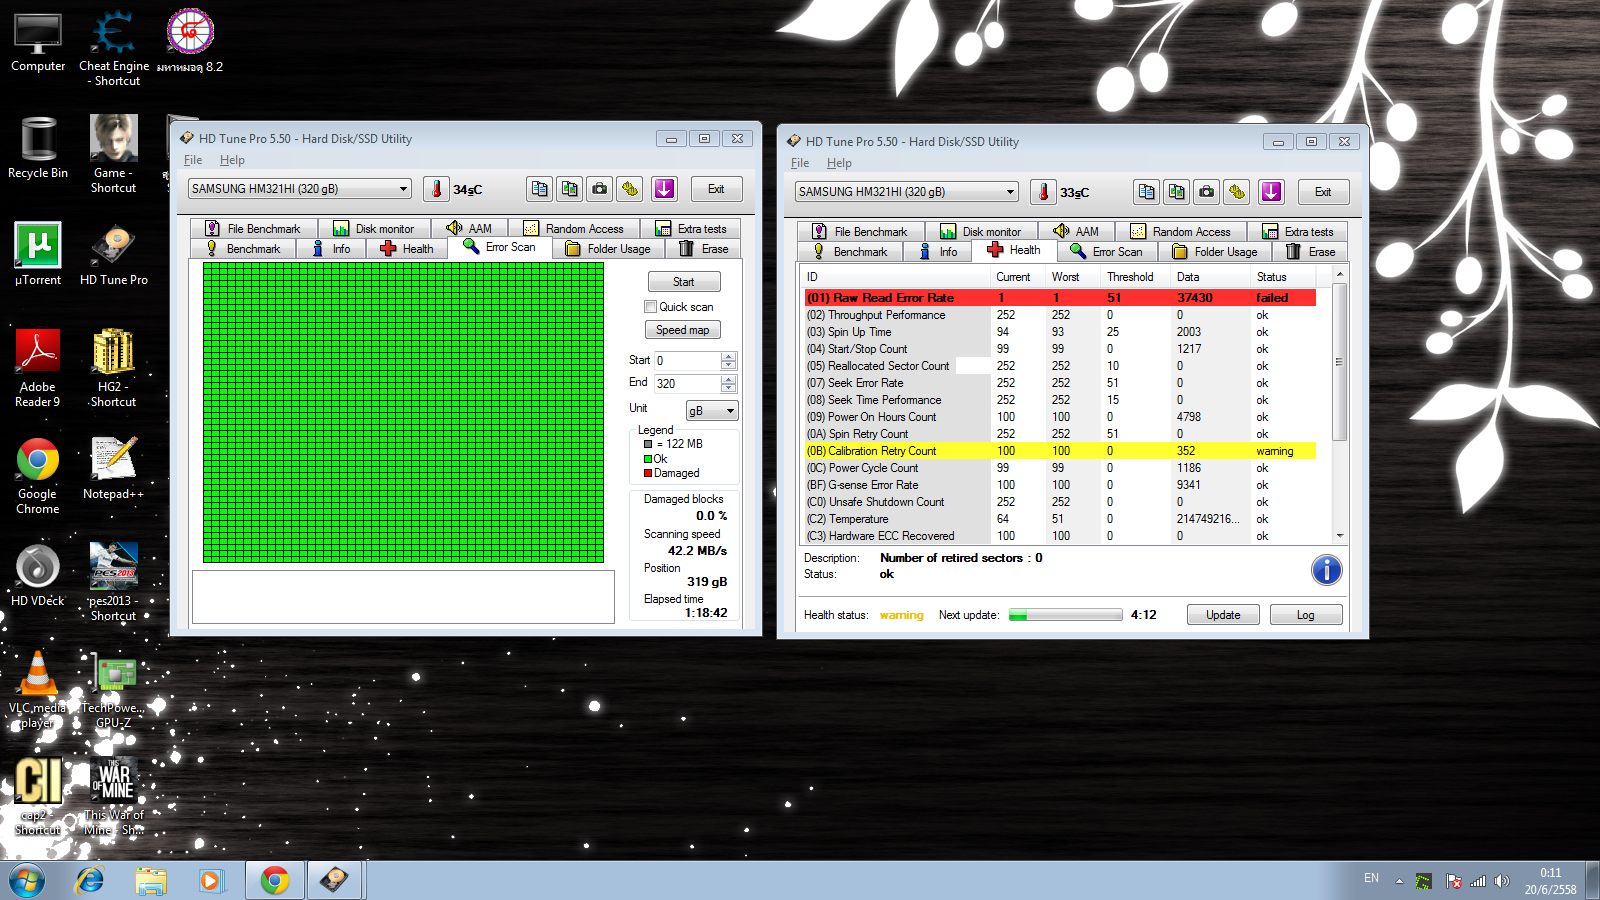Click copy screenshot icon in right HD Tune window
This screenshot has width=1600, height=900.
(1177, 192)
